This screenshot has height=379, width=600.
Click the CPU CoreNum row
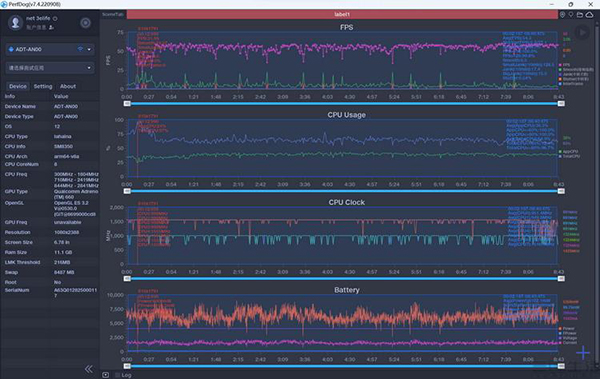50,164
